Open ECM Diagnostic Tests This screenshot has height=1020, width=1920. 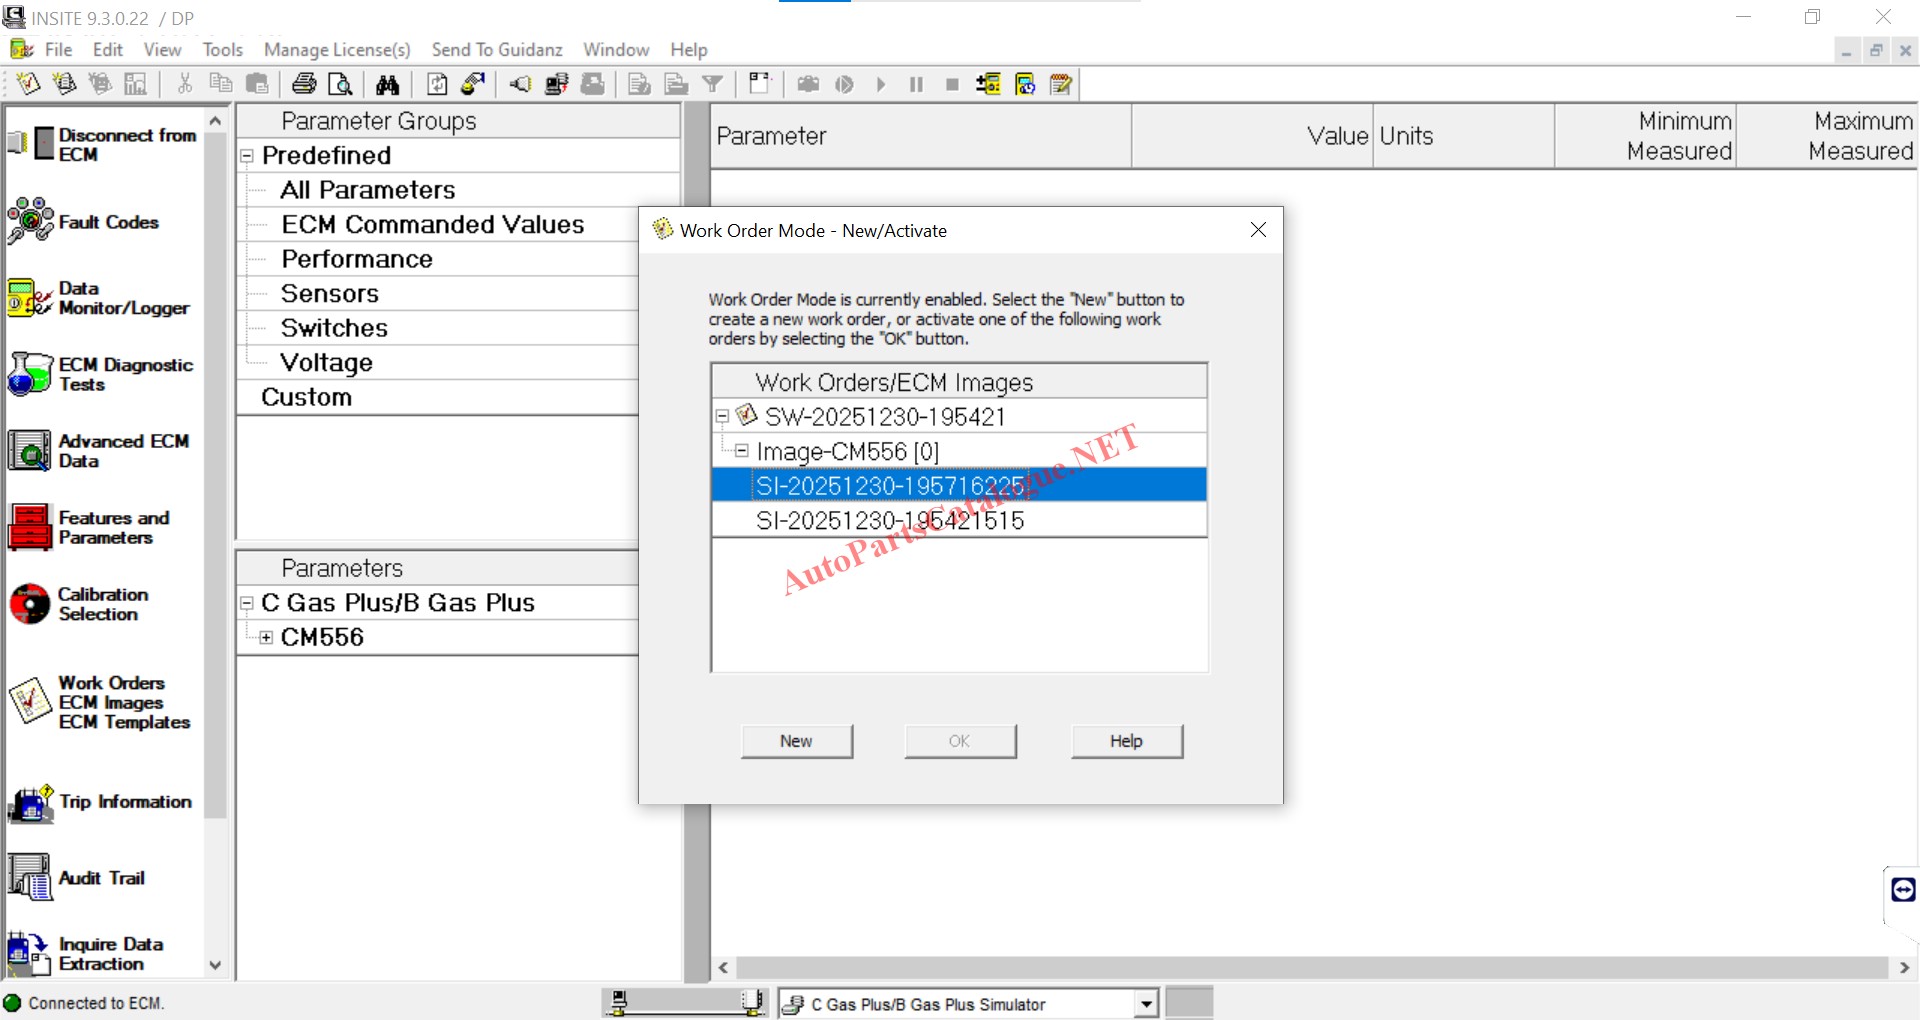pos(31,374)
